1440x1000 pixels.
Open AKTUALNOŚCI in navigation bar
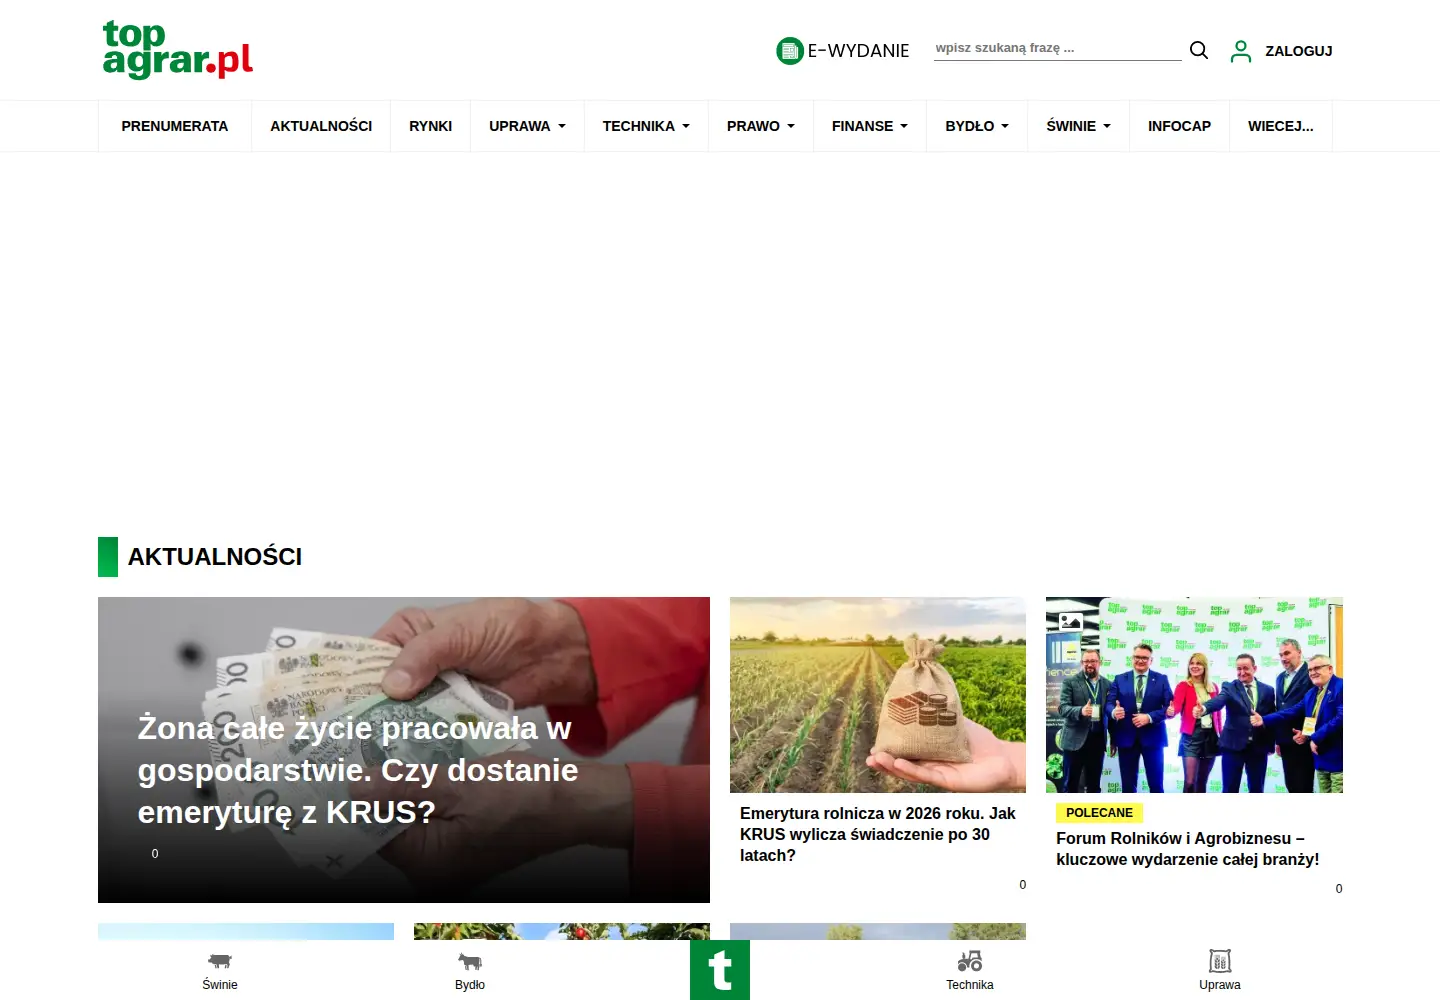pyautogui.click(x=321, y=126)
